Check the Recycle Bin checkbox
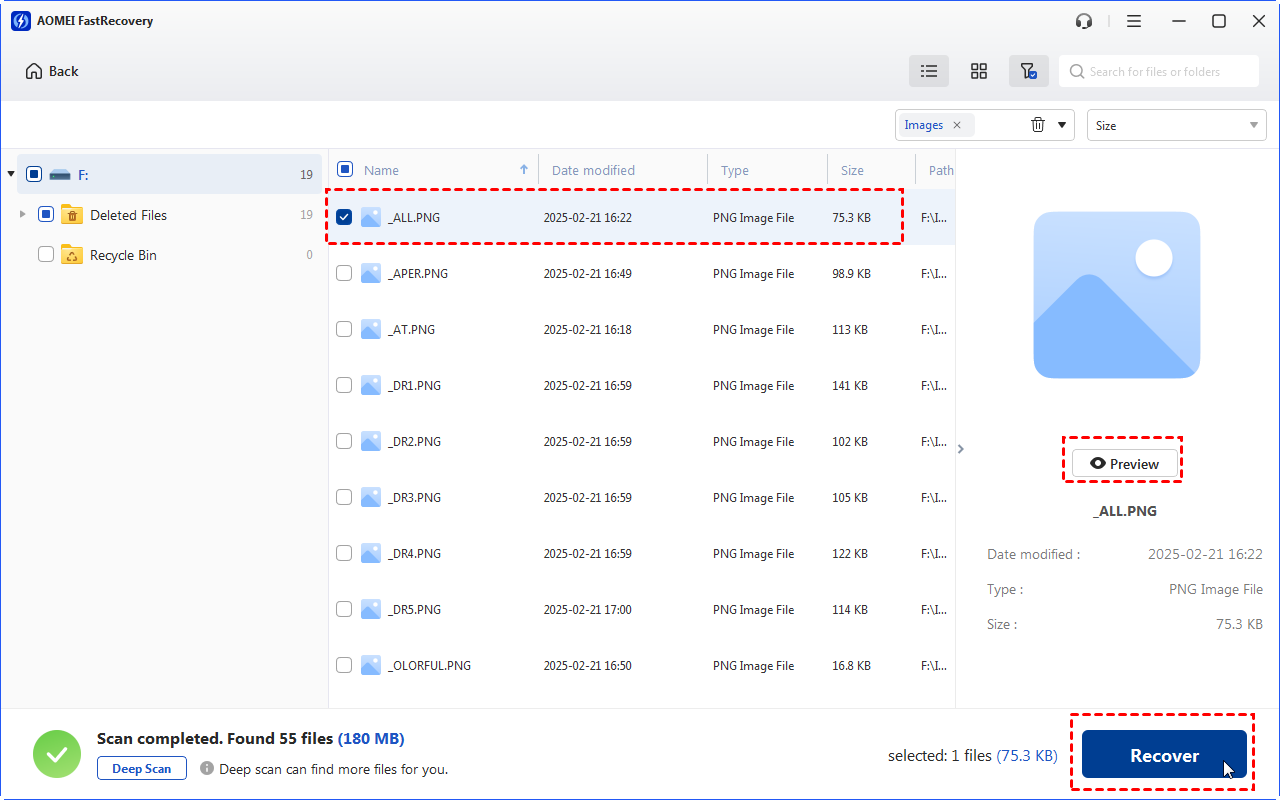 (46, 254)
